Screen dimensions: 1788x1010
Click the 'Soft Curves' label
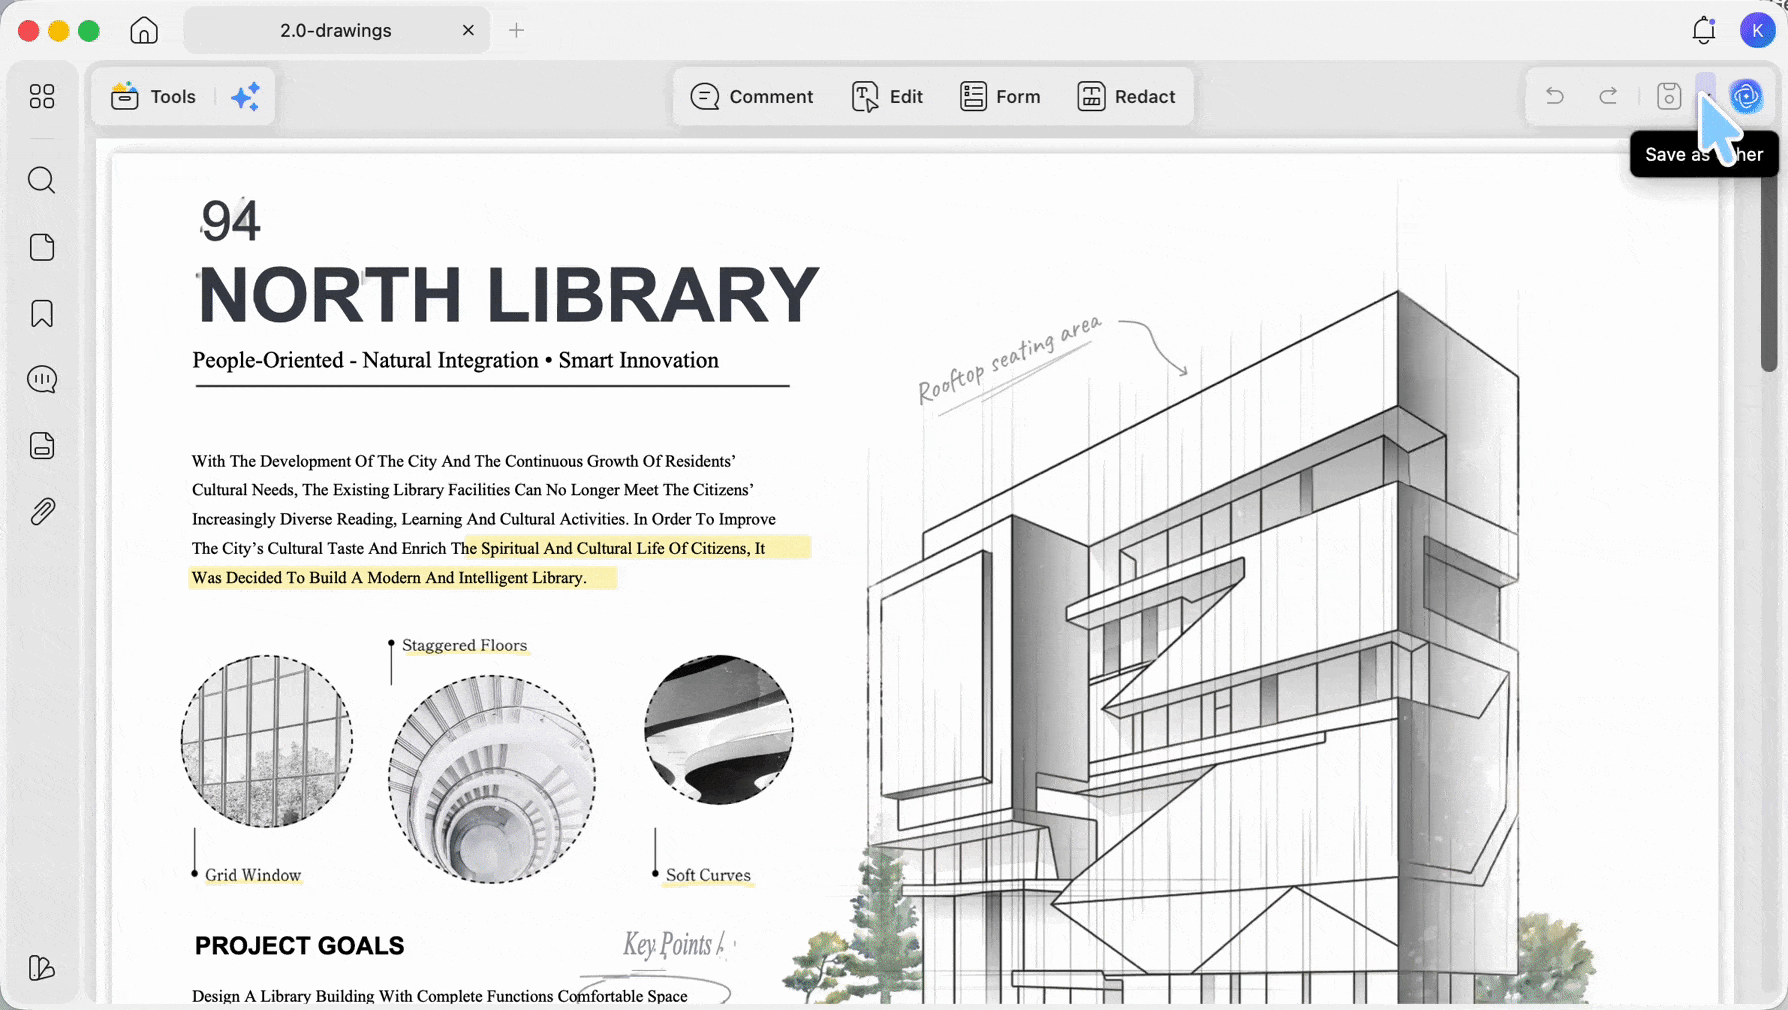(708, 875)
